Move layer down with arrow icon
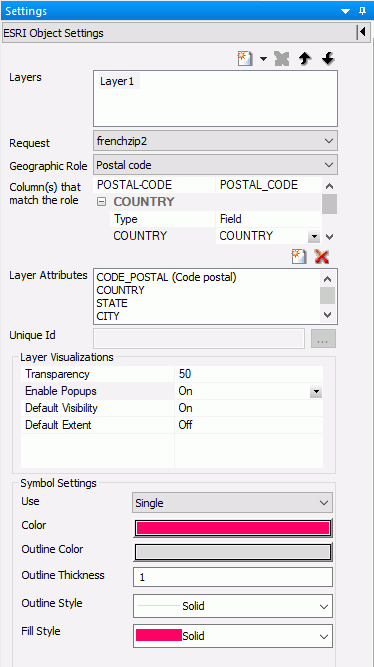The image size is (374, 667). tap(327, 59)
